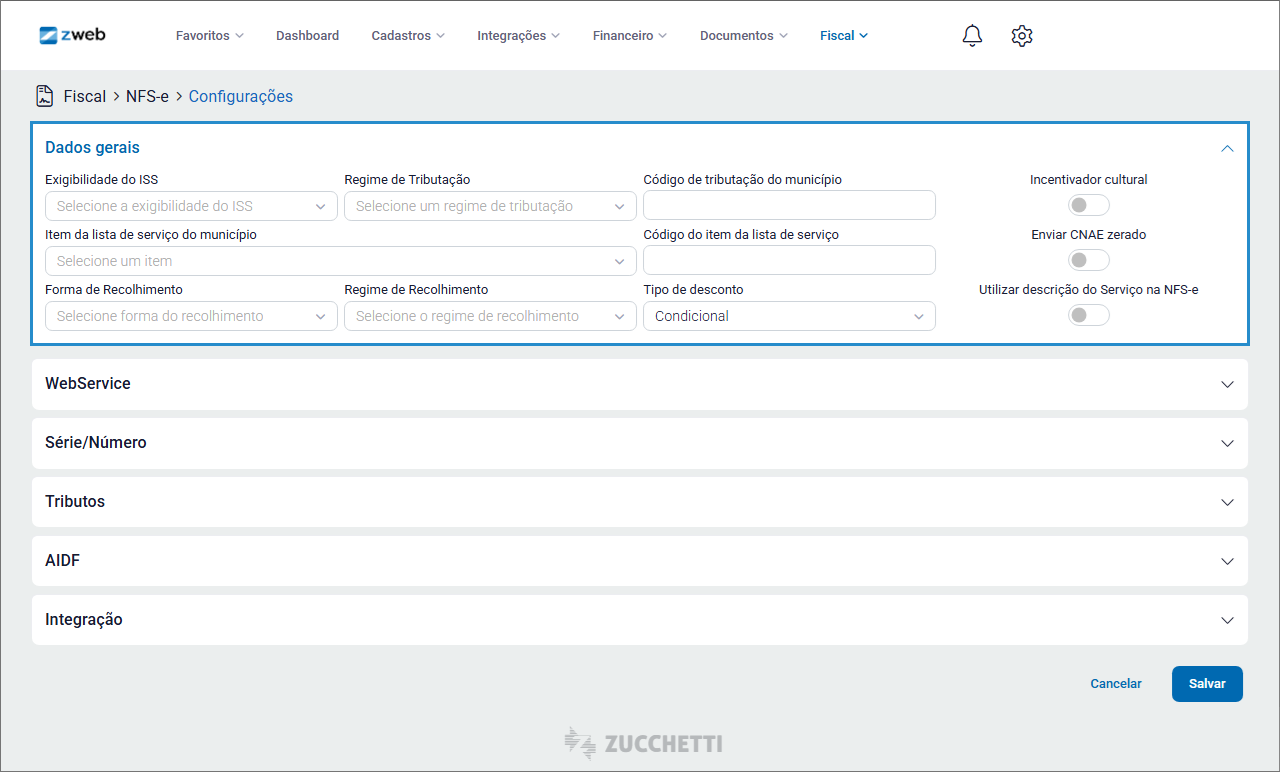Open the Regime de Tributação dropdown
Viewport: 1280px width, 772px height.
coord(490,206)
